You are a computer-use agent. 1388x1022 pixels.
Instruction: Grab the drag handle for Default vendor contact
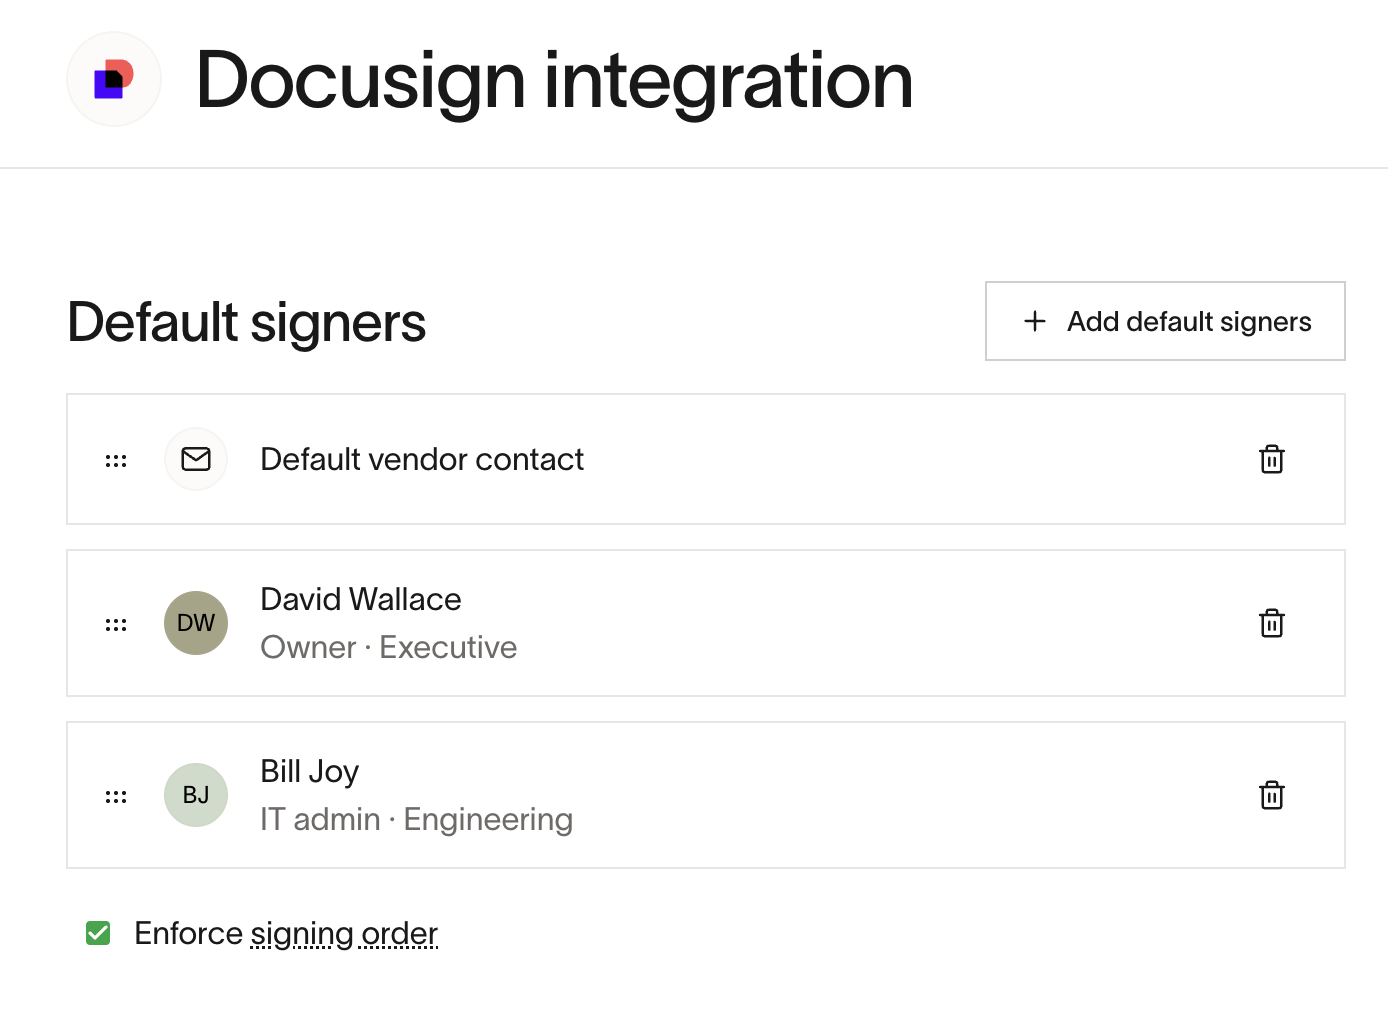[x=116, y=460]
